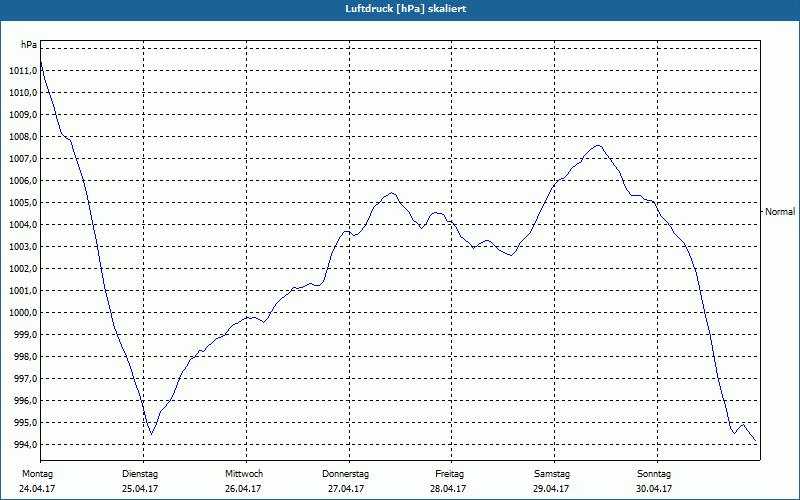Click the date 28.04.17
The image size is (800, 500).
click(448, 489)
